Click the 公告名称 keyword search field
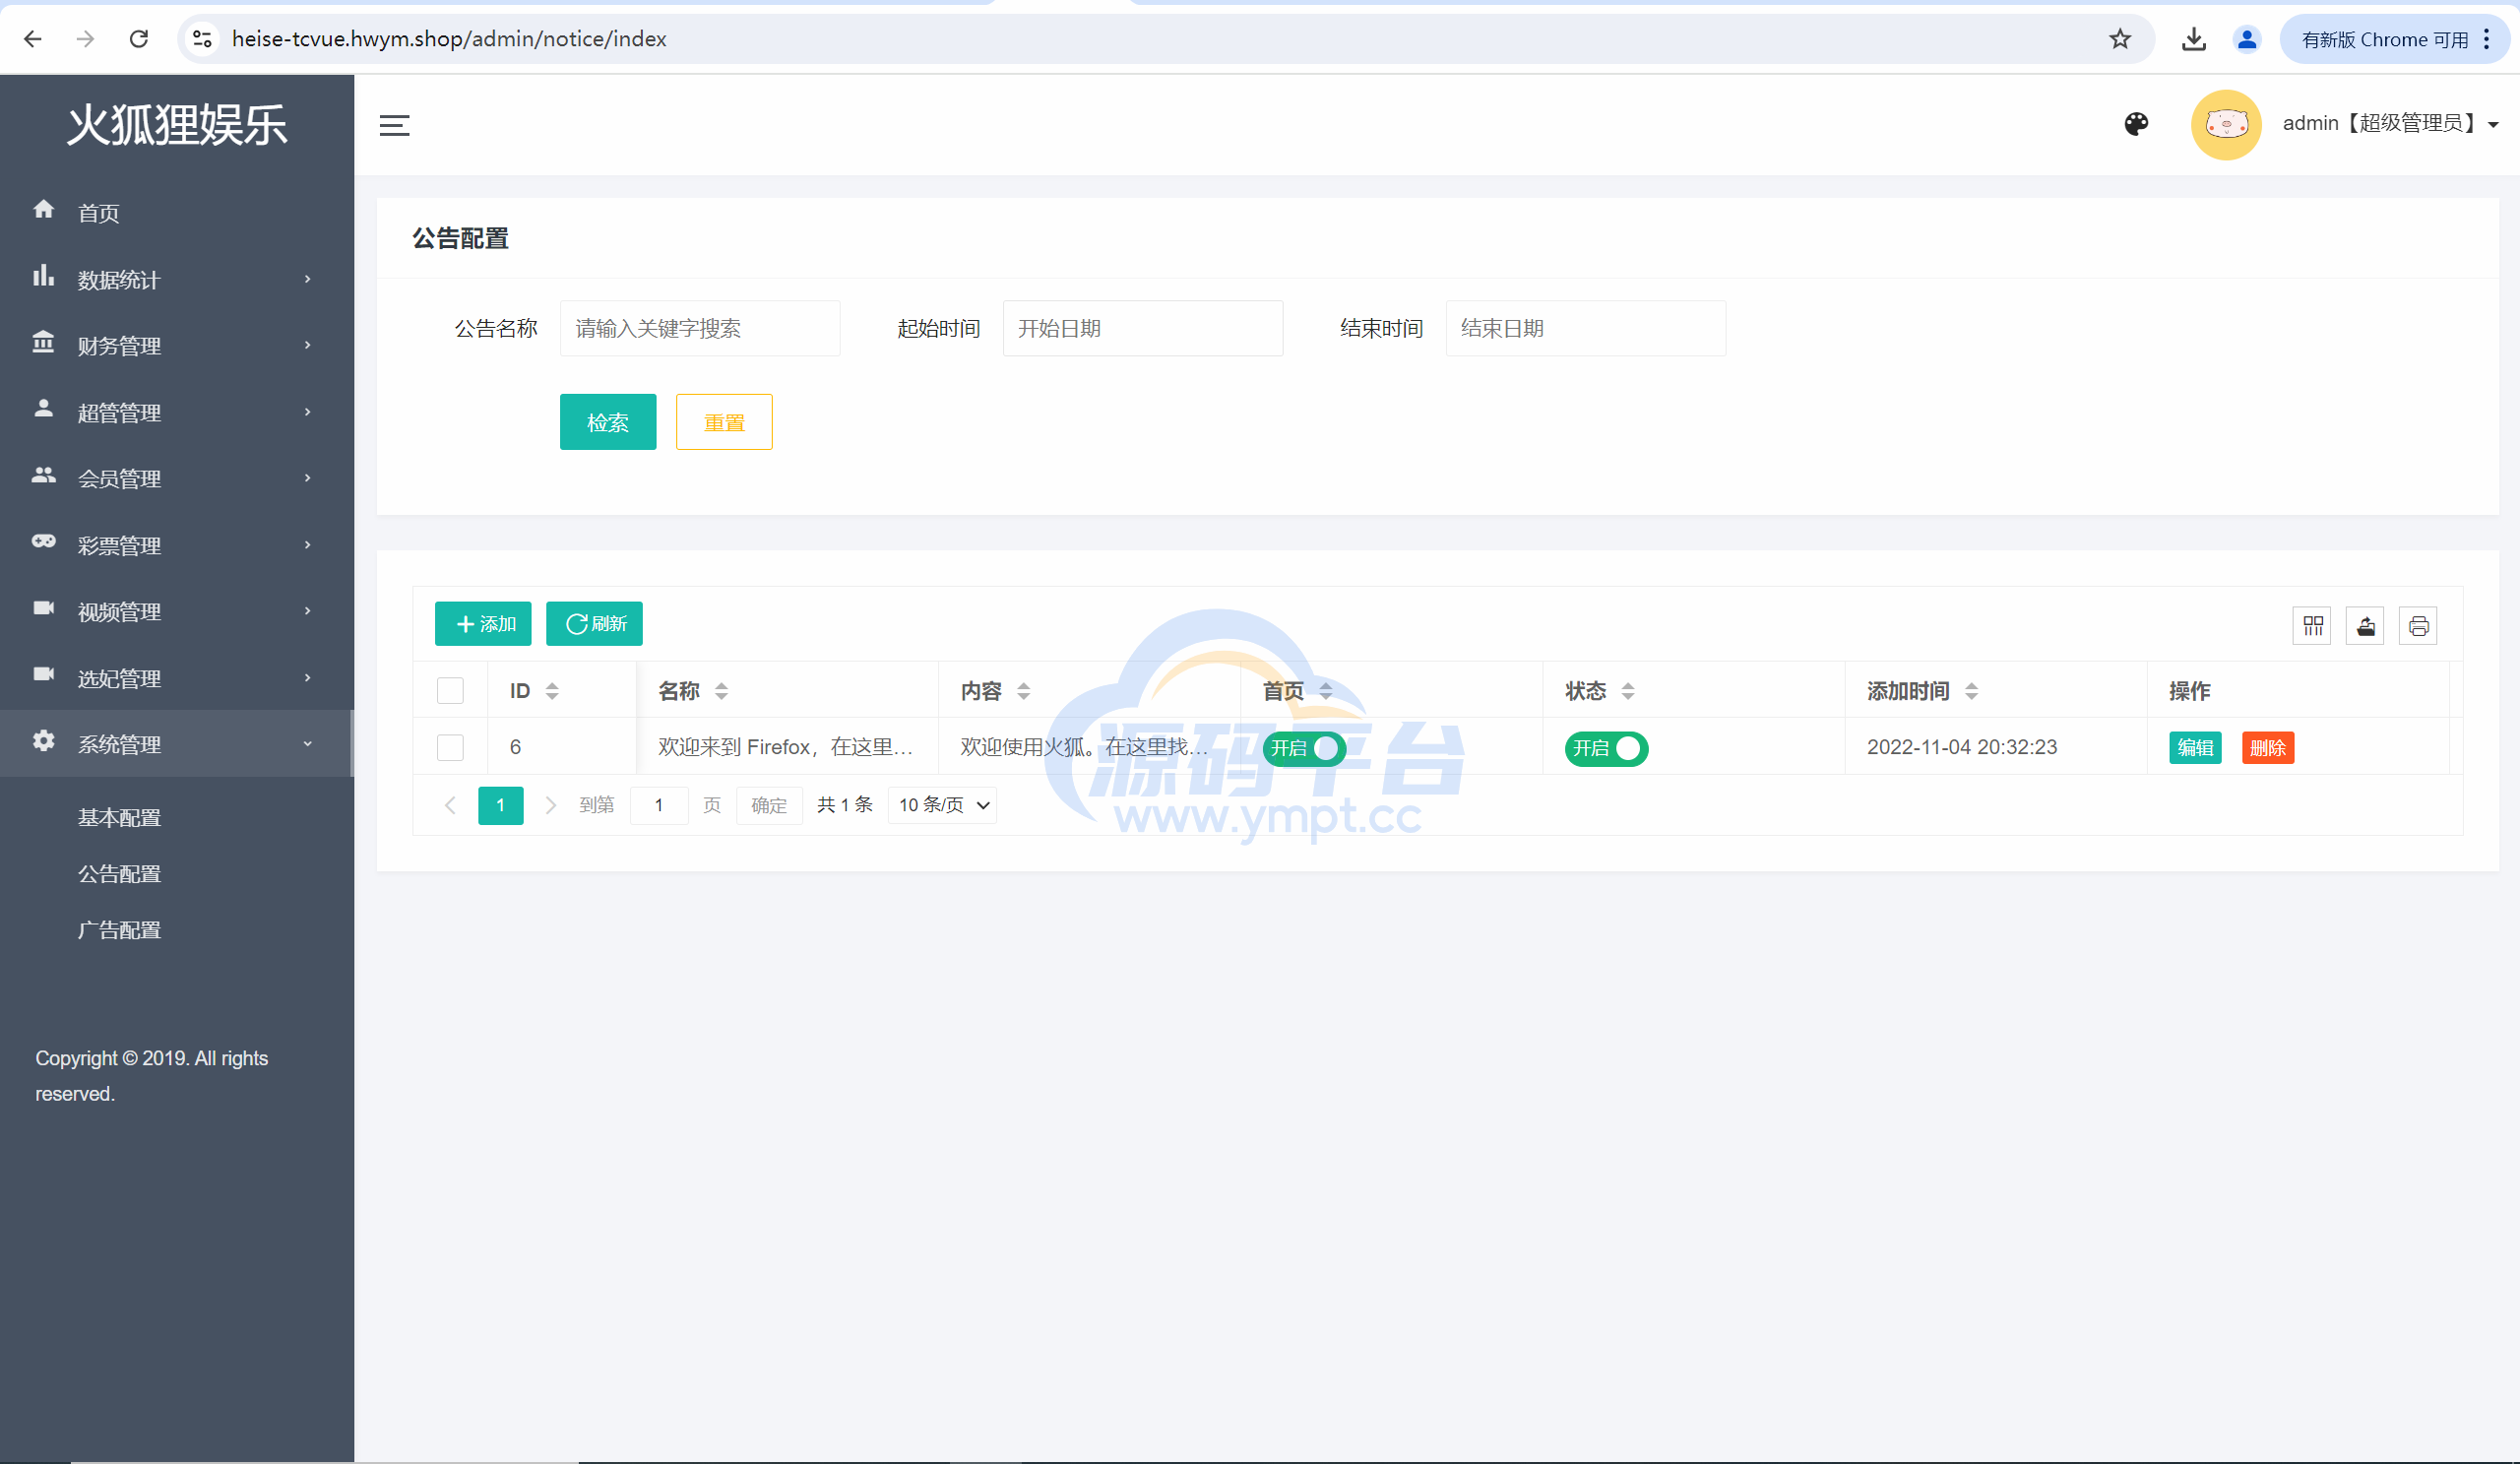2520x1464 pixels. tap(700, 328)
